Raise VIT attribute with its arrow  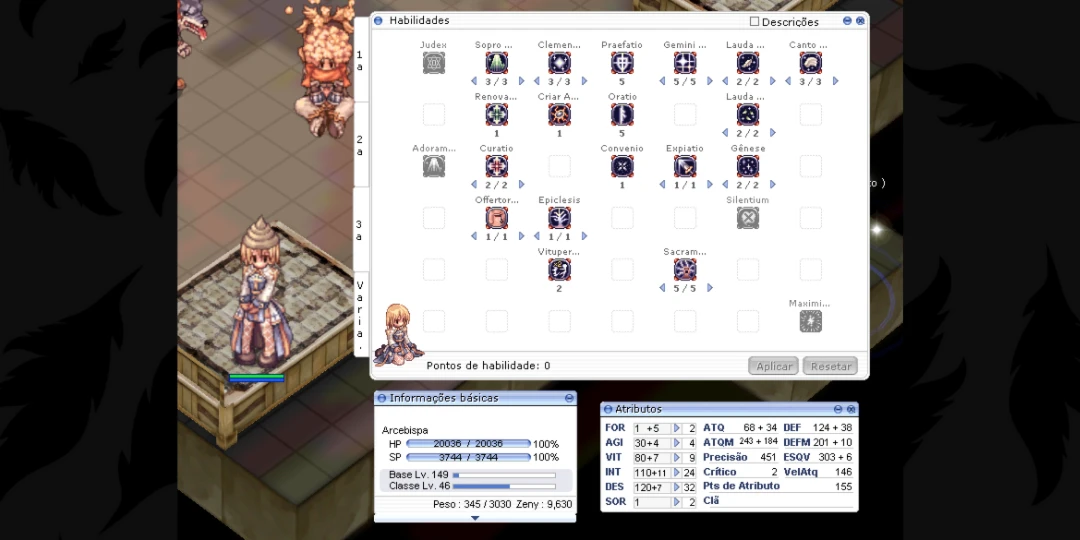pos(676,457)
